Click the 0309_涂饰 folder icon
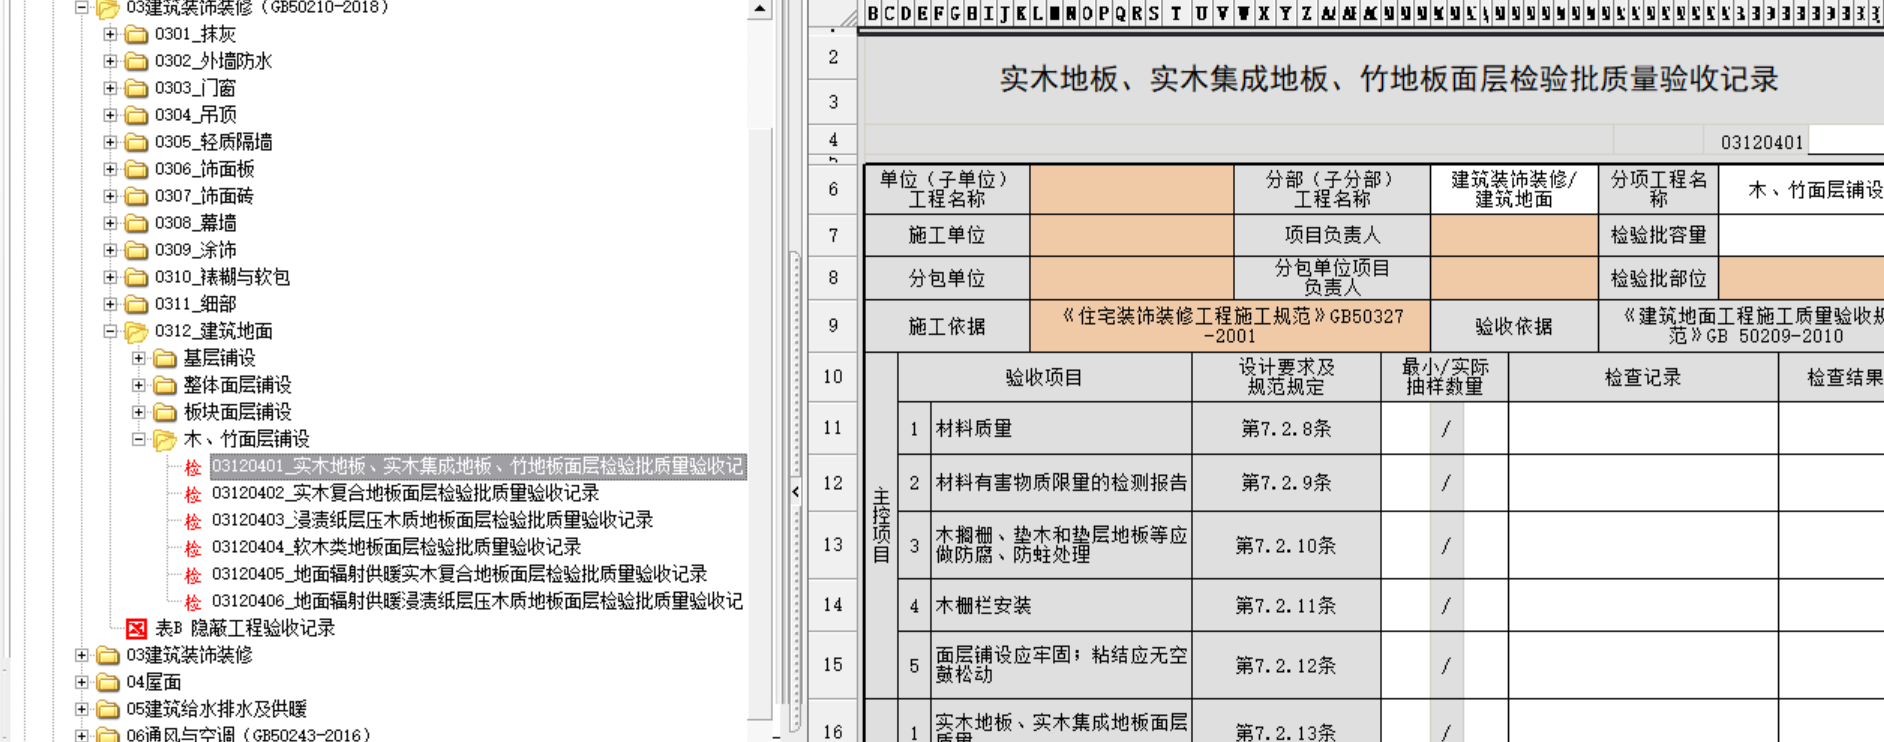The height and width of the screenshot is (742, 1884). pyautogui.click(x=136, y=250)
